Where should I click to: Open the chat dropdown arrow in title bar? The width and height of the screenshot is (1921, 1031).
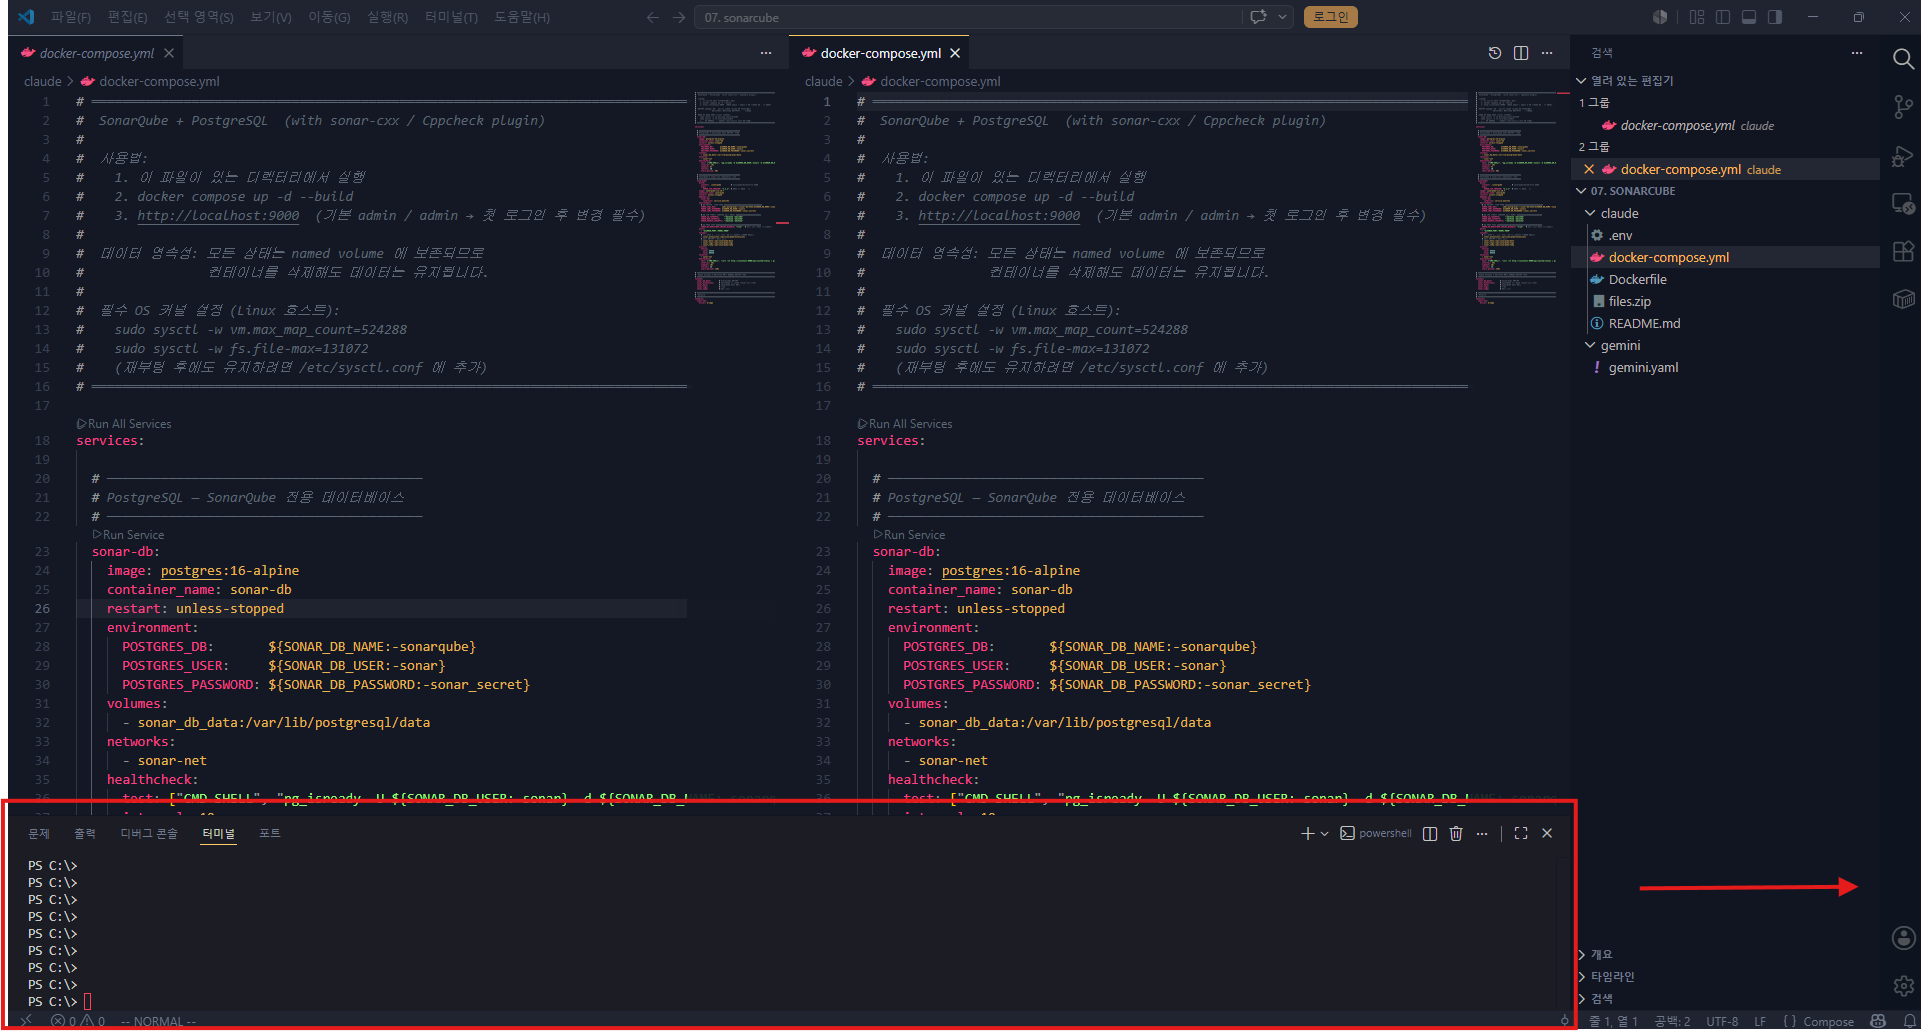pos(1283,17)
